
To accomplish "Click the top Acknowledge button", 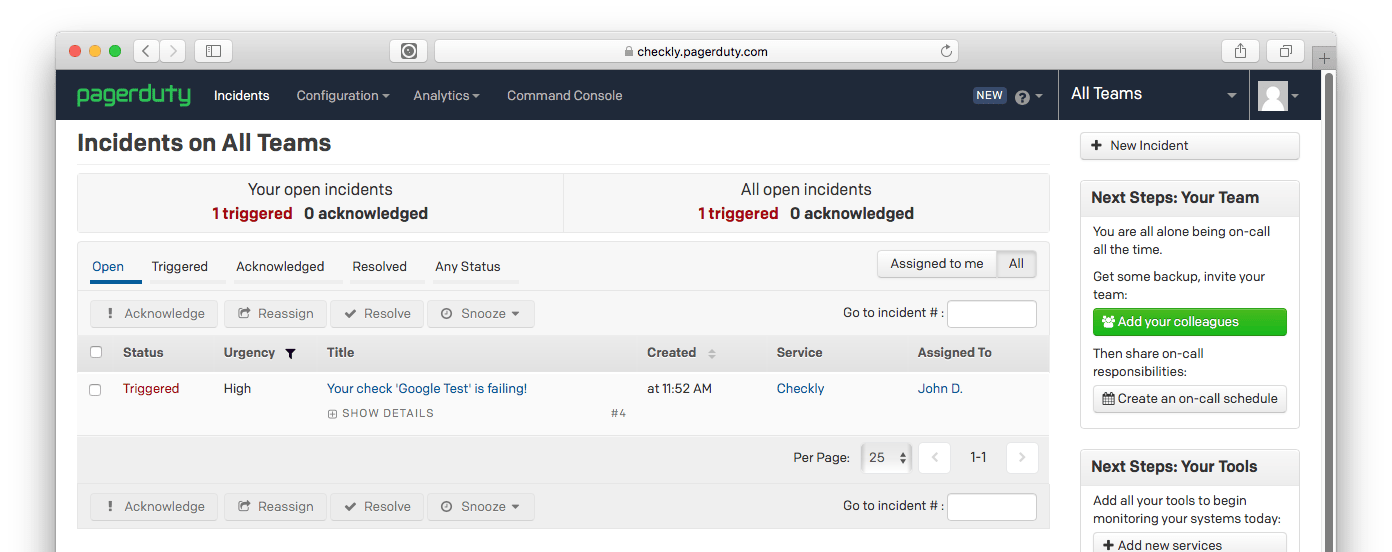I will pyautogui.click(x=155, y=314).
